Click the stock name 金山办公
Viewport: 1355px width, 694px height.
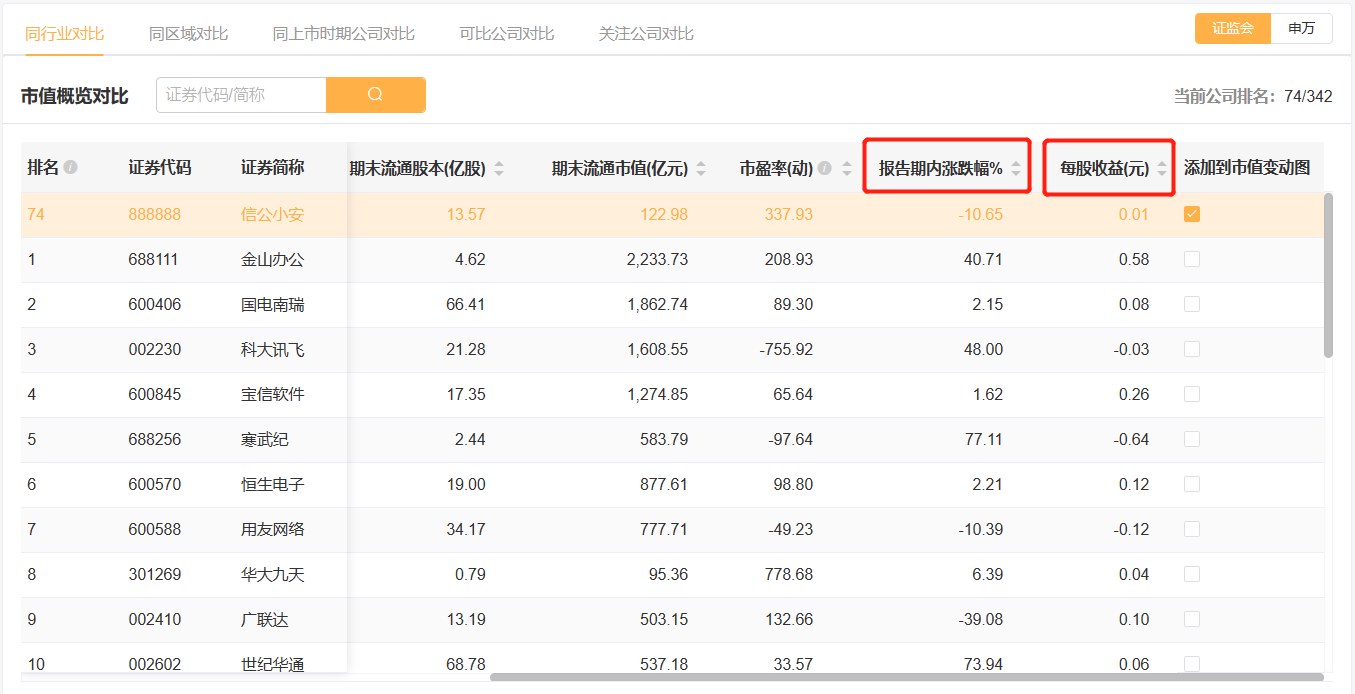[x=272, y=259]
